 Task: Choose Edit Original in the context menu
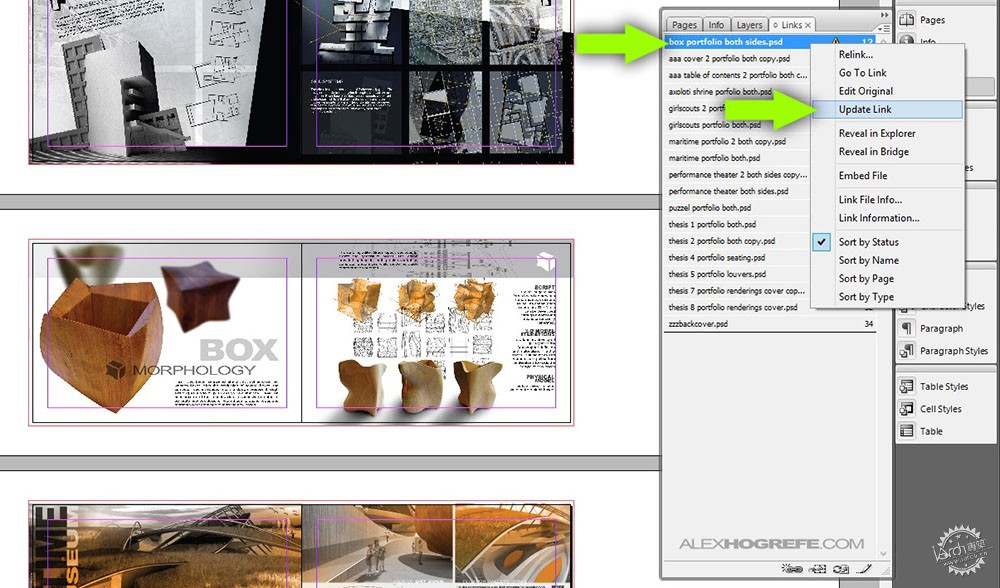pos(865,91)
